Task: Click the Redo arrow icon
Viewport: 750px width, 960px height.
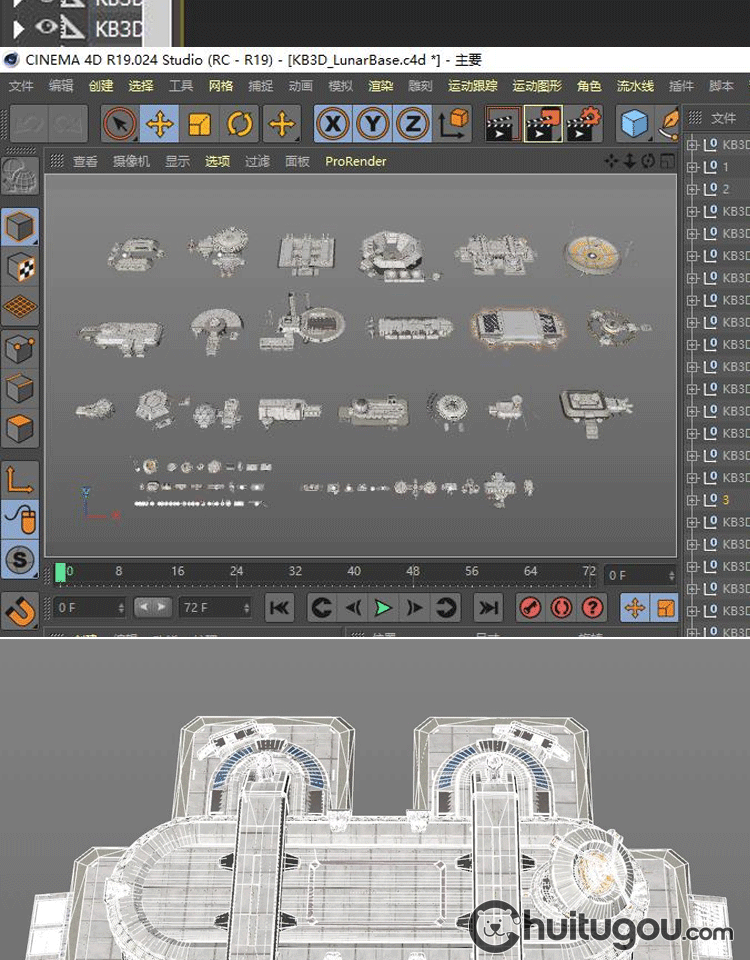Action: pos(67,124)
